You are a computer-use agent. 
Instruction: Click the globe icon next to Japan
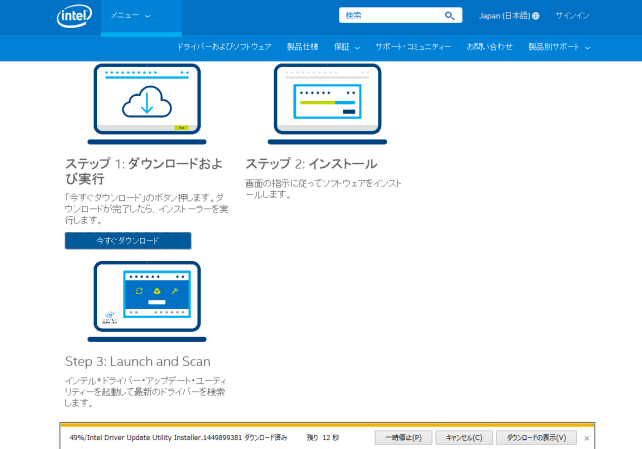[x=536, y=16]
